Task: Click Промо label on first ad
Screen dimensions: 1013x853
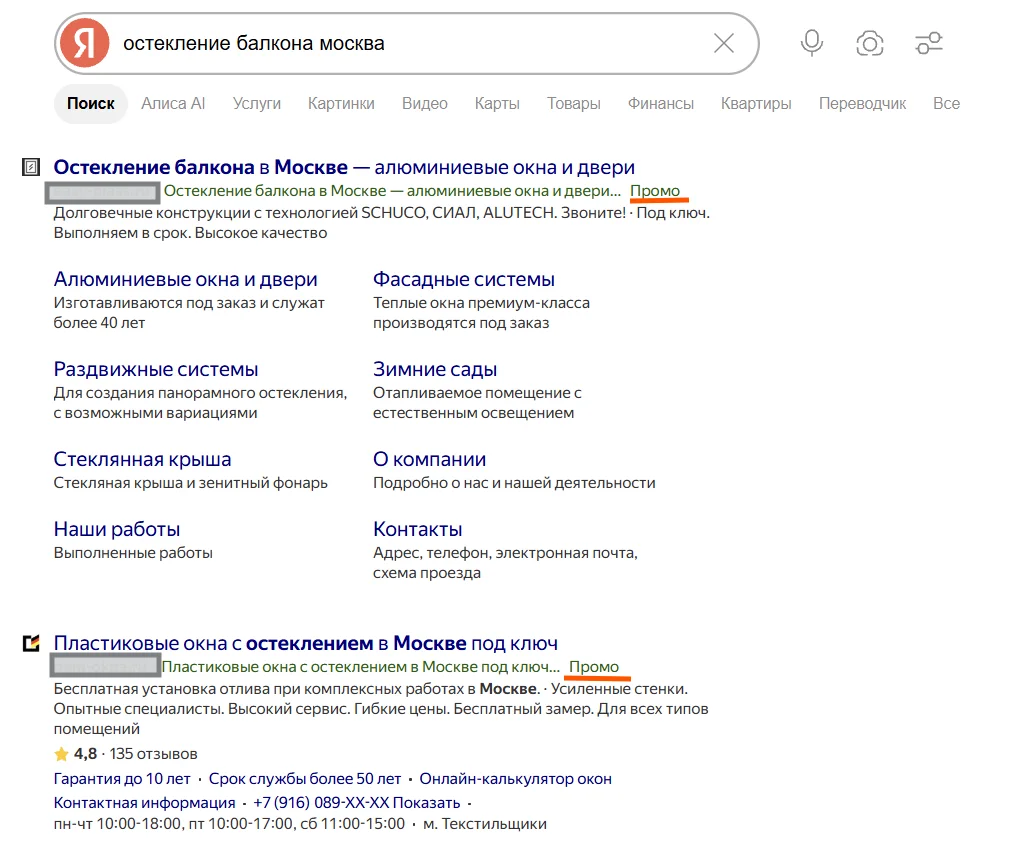Action: [x=655, y=191]
